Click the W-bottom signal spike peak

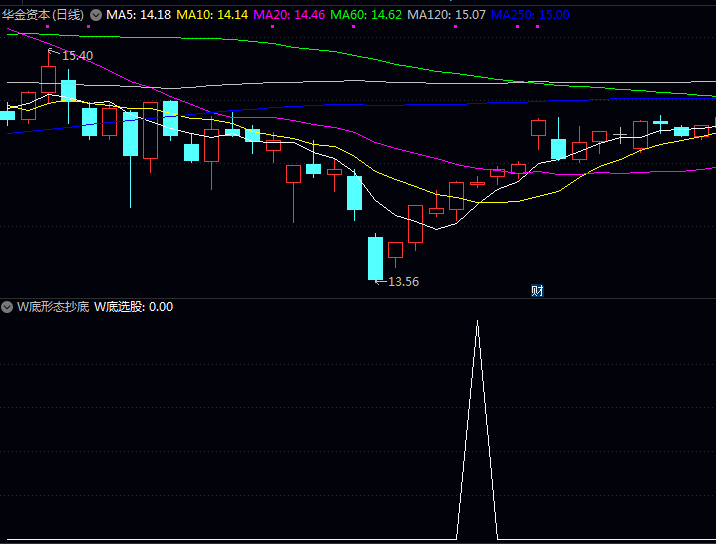coord(477,323)
